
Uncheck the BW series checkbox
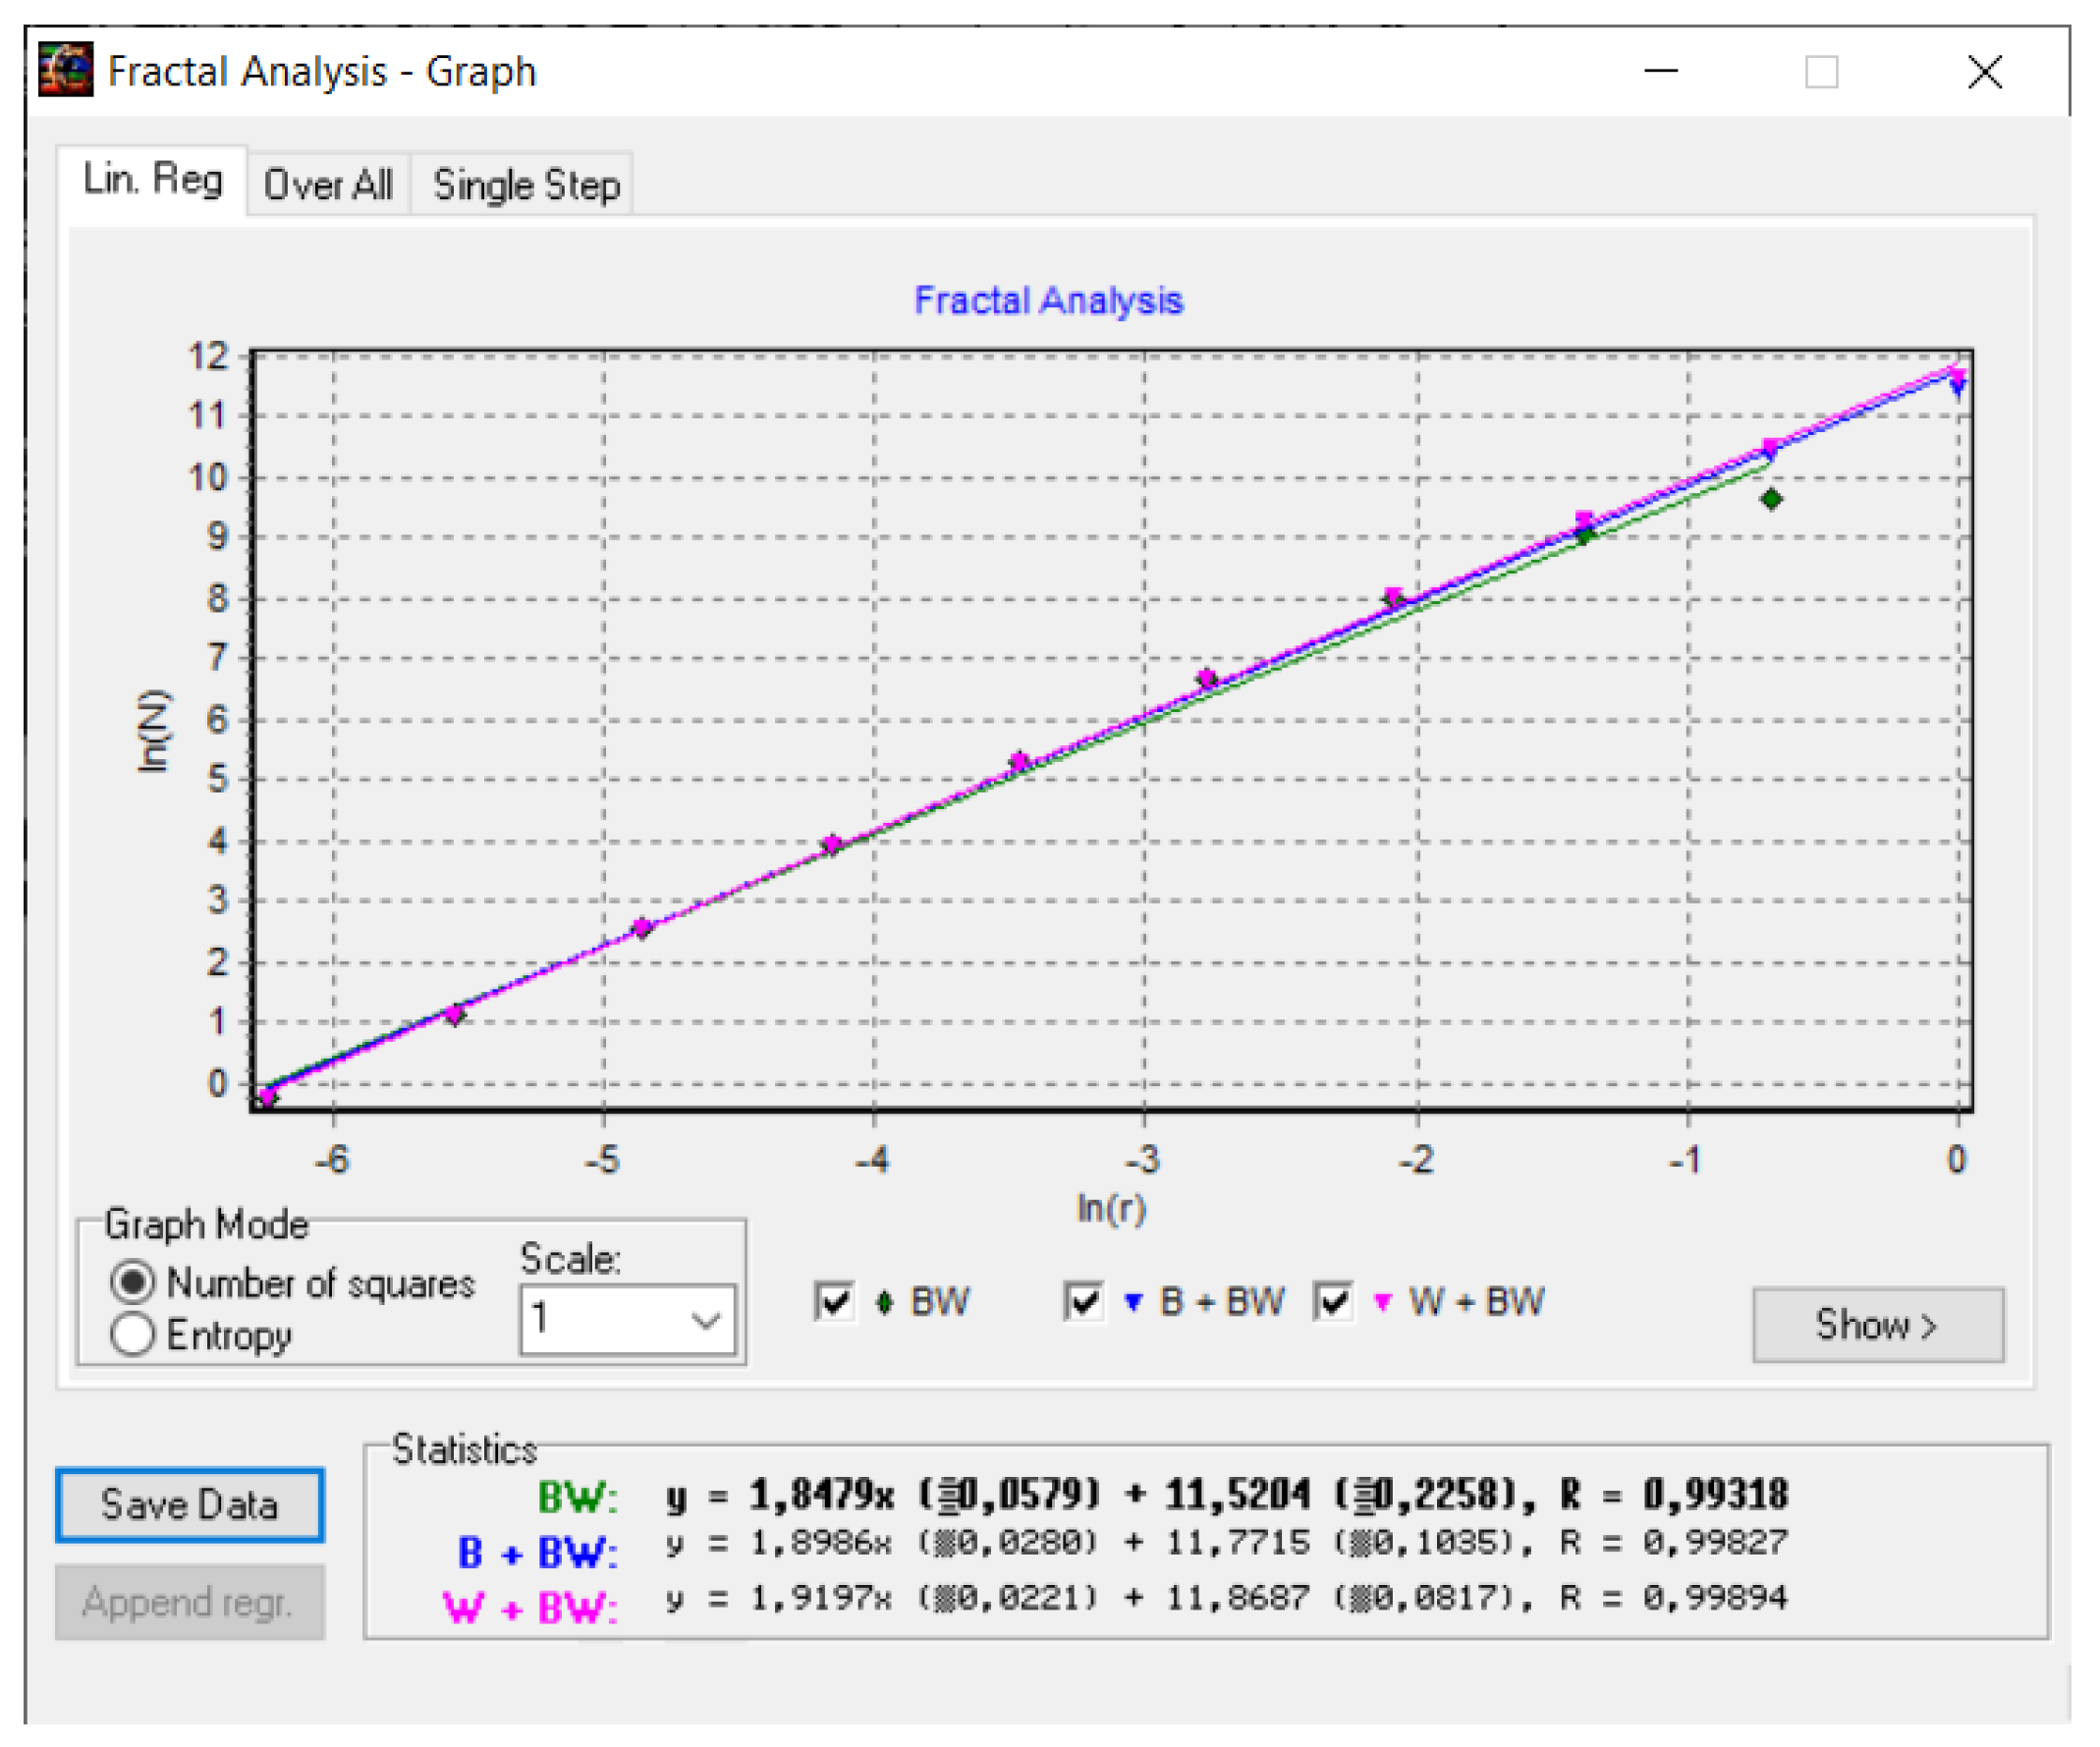[834, 1302]
